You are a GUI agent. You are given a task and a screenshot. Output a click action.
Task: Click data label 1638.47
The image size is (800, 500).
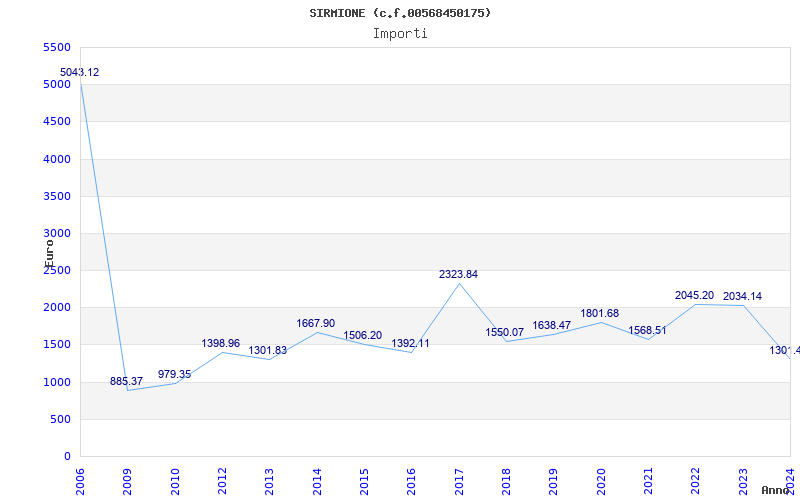552,326
